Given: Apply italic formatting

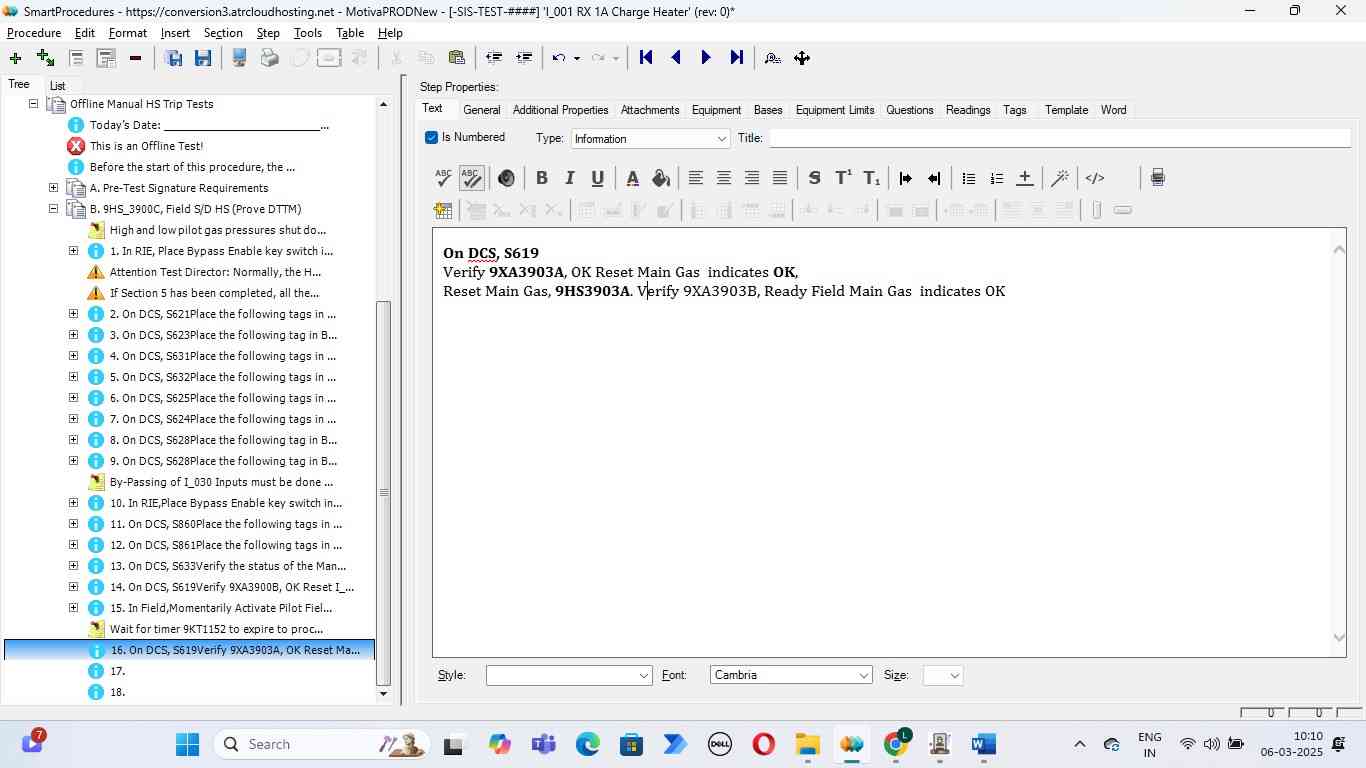Looking at the screenshot, I should point(569,178).
